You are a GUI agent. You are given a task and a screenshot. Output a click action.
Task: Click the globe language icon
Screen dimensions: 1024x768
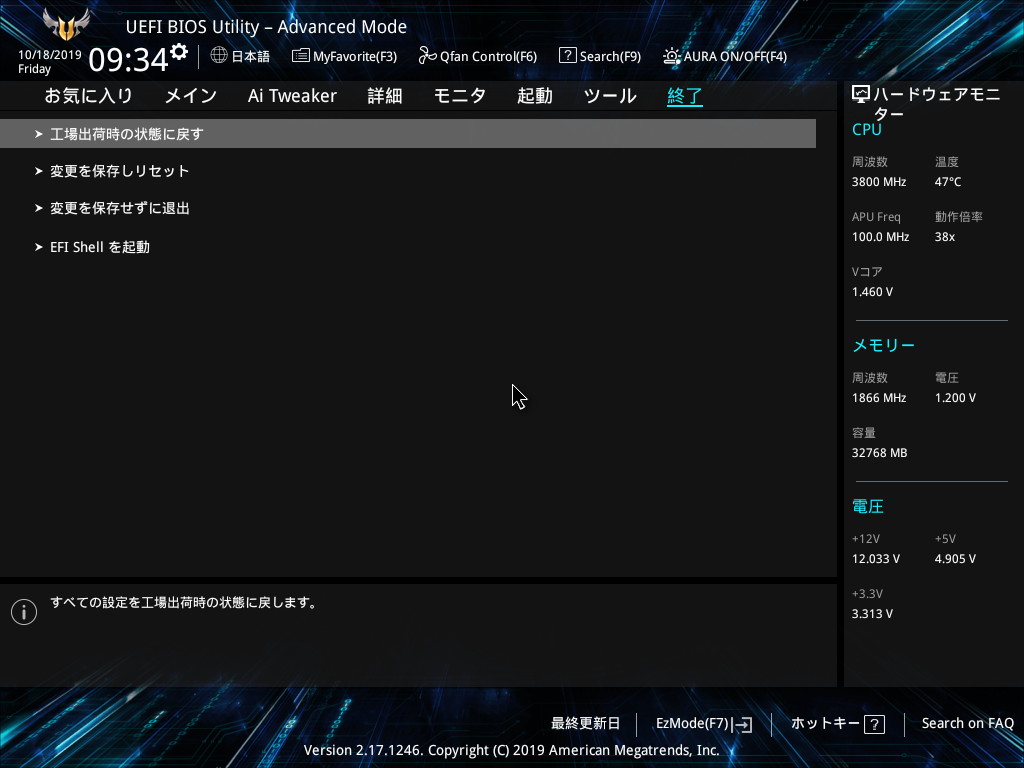[x=219, y=55]
